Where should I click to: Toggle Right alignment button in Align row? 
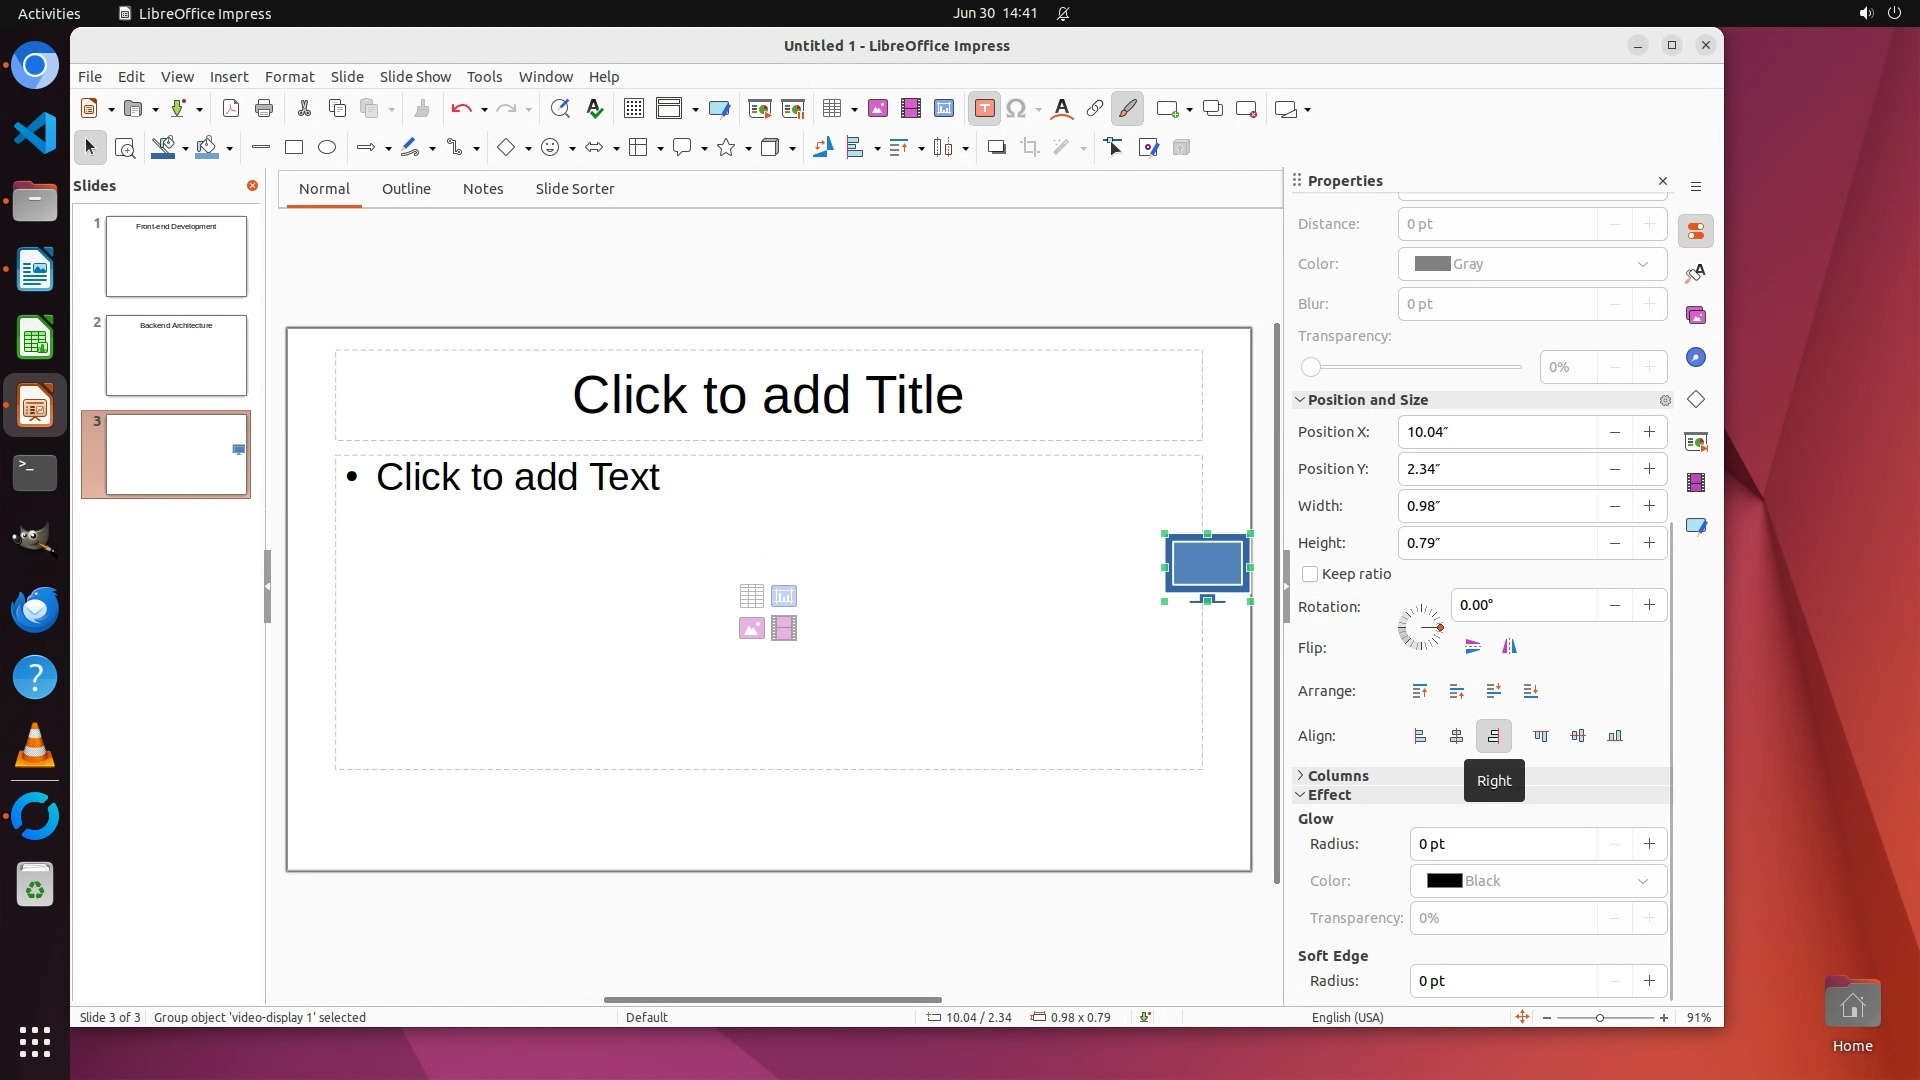pos(1493,736)
